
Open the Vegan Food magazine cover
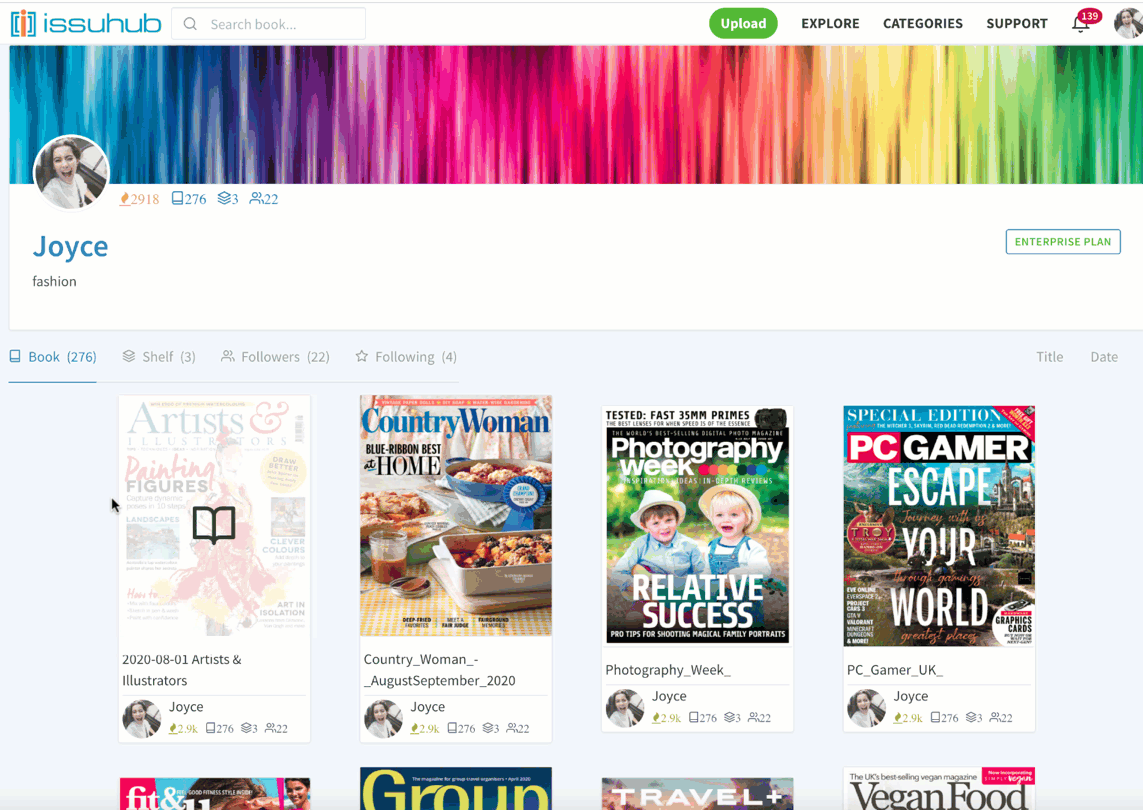click(x=939, y=788)
